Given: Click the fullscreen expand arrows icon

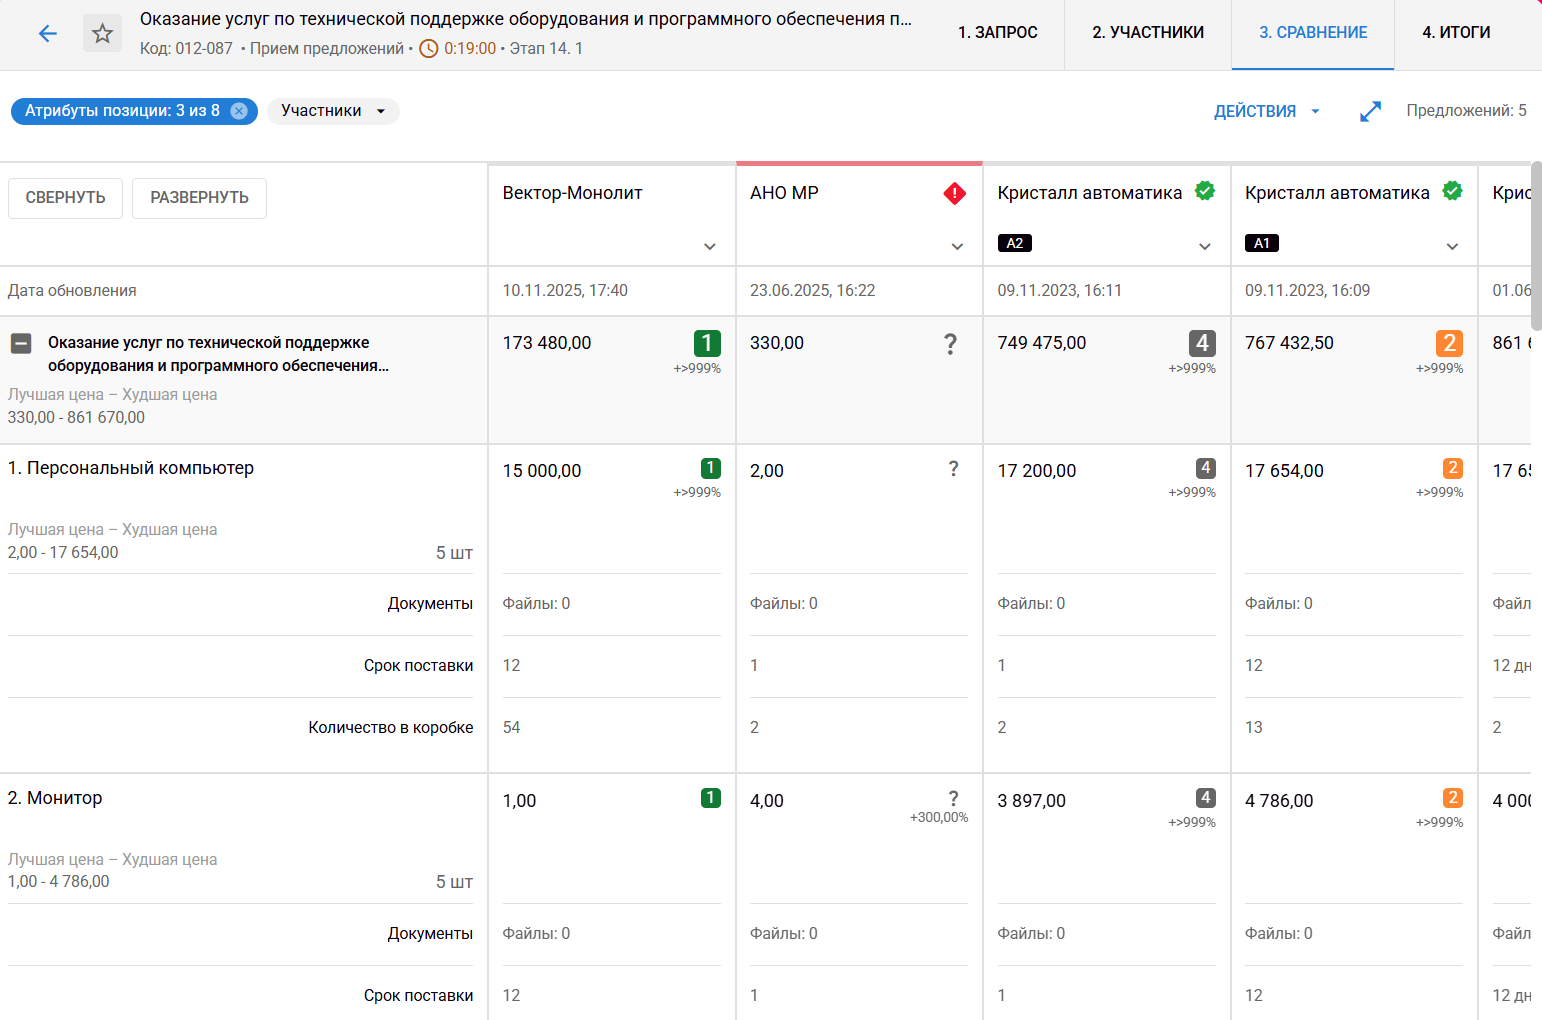Looking at the screenshot, I should (x=1370, y=111).
